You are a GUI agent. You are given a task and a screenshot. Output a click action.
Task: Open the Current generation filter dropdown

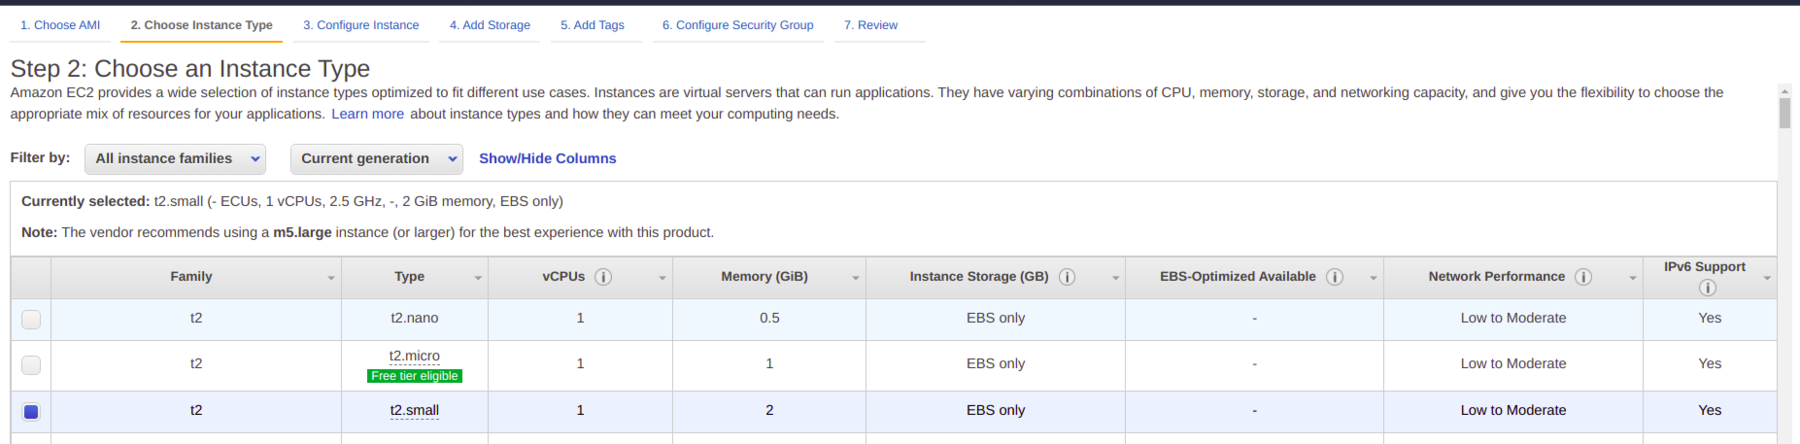coord(376,159)
